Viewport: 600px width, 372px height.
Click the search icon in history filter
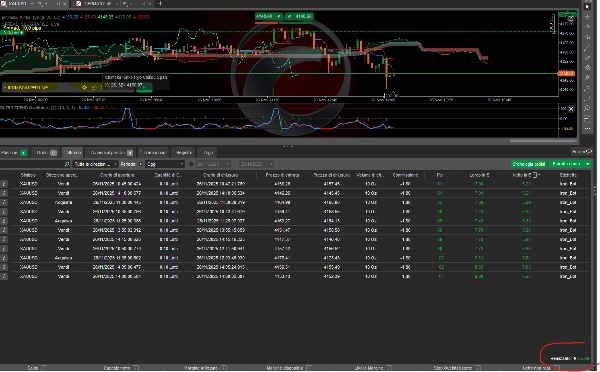(x=67, y=164)
